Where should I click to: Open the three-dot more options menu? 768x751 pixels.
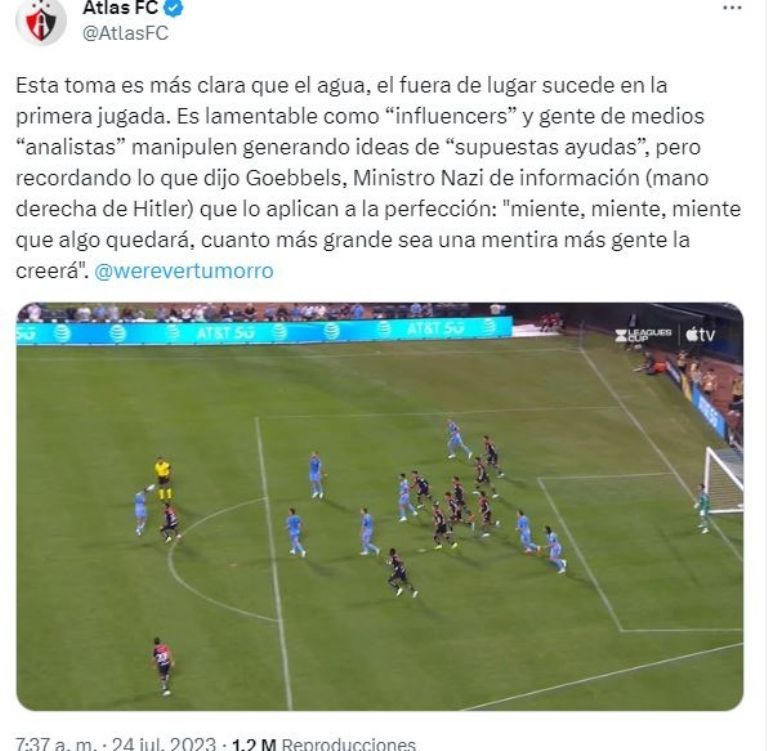pyautogui.click(x=732, y=8)
